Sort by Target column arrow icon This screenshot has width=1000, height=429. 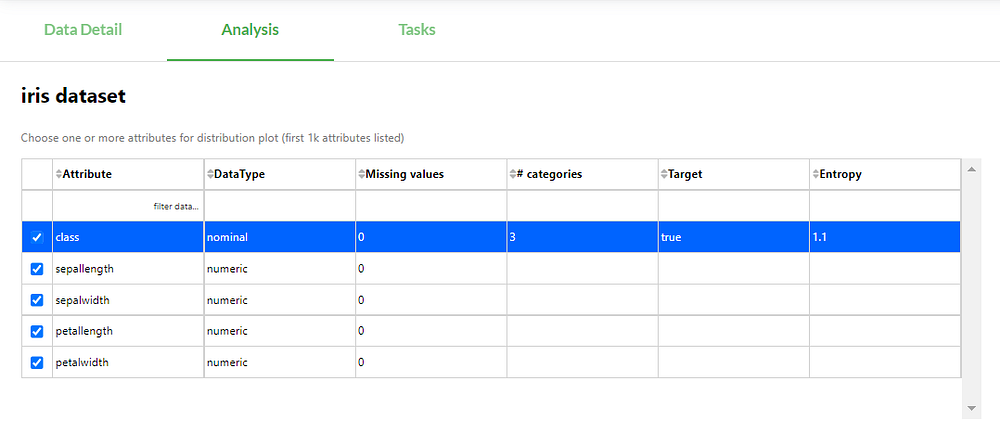(x=664, y=174)
